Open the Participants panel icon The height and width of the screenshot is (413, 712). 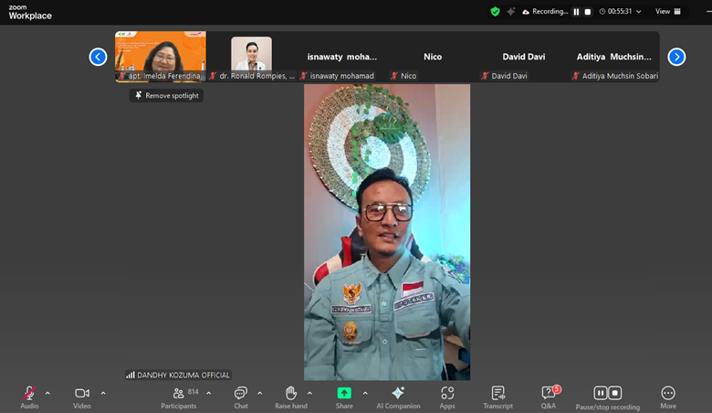178,393
